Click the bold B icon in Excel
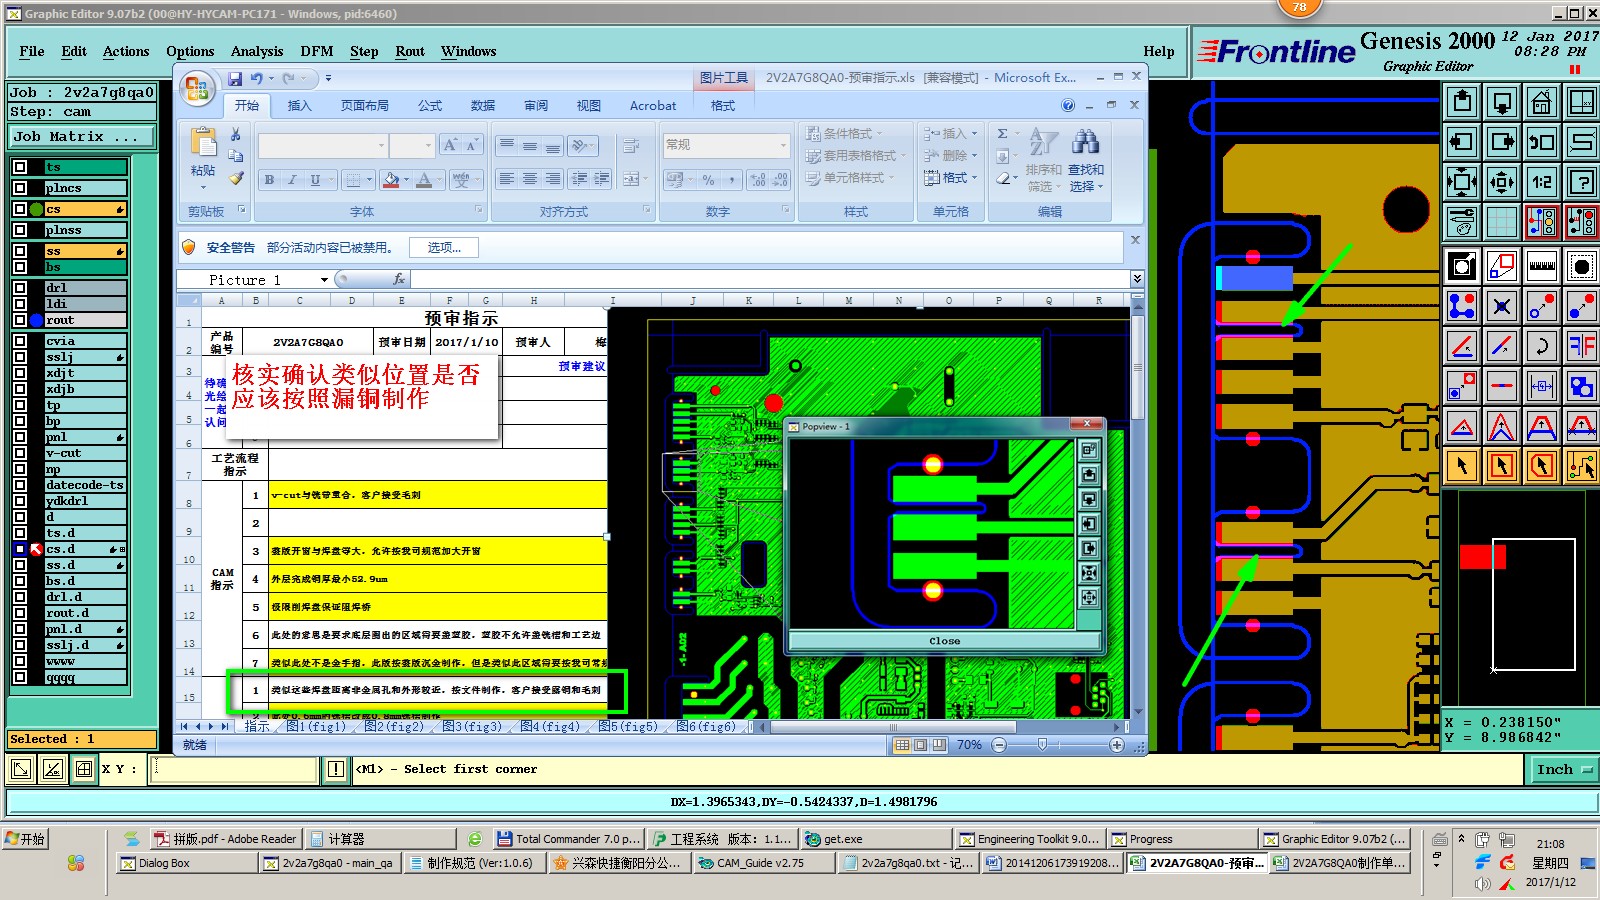The image size is (1600, 900). pyautogui.click(x=269, y=180)
